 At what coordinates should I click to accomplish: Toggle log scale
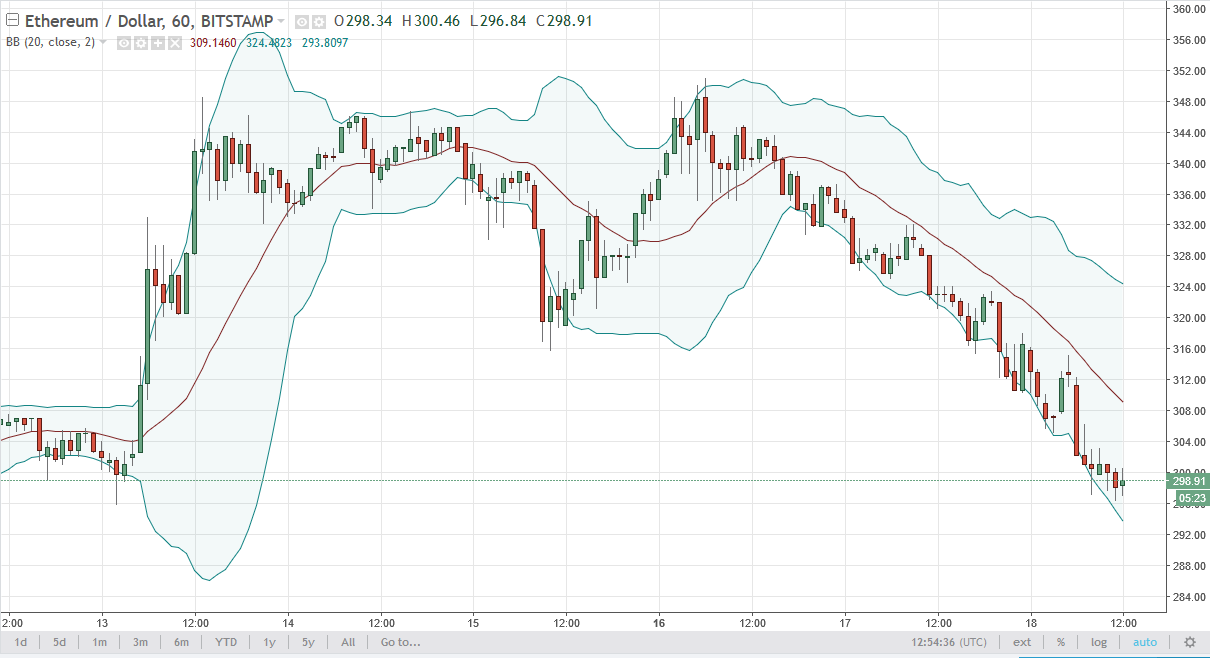1098,642
